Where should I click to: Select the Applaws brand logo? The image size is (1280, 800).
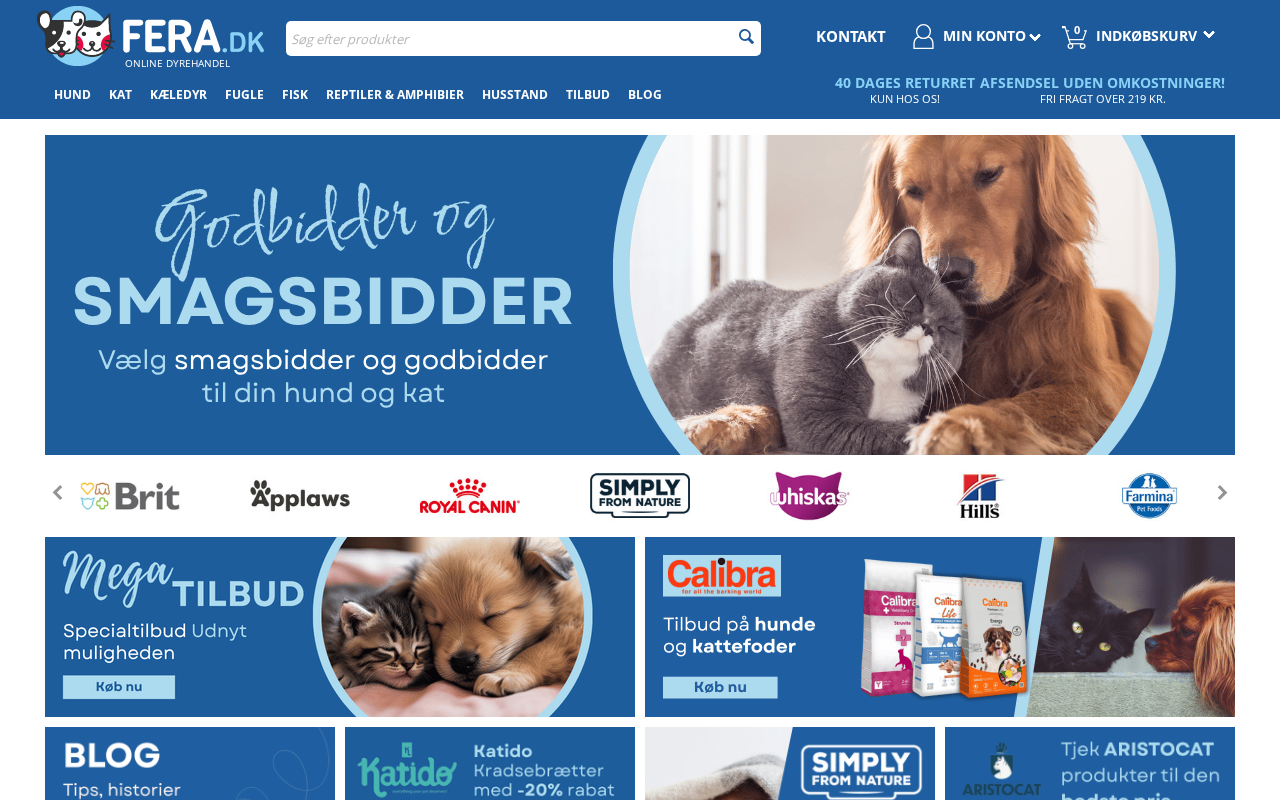[300, 495]
